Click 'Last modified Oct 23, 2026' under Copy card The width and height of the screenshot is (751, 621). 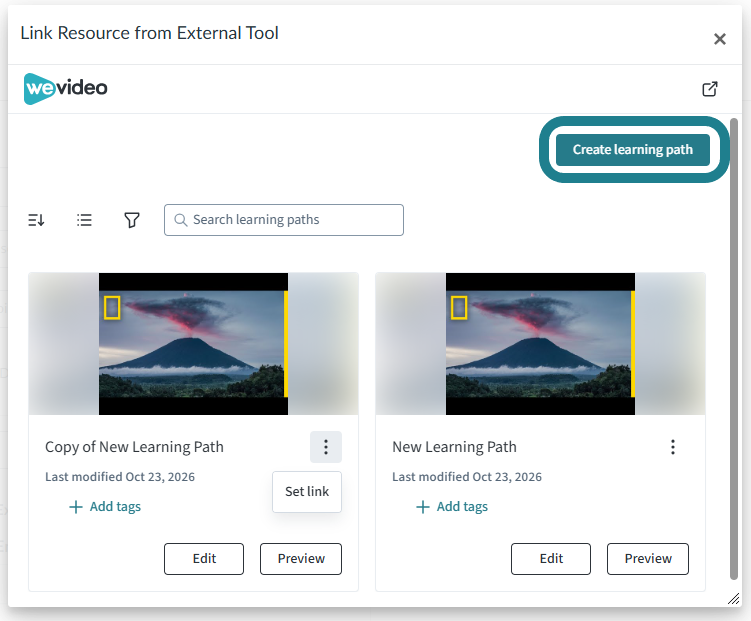pyautogui.click(x=120, y=477)
